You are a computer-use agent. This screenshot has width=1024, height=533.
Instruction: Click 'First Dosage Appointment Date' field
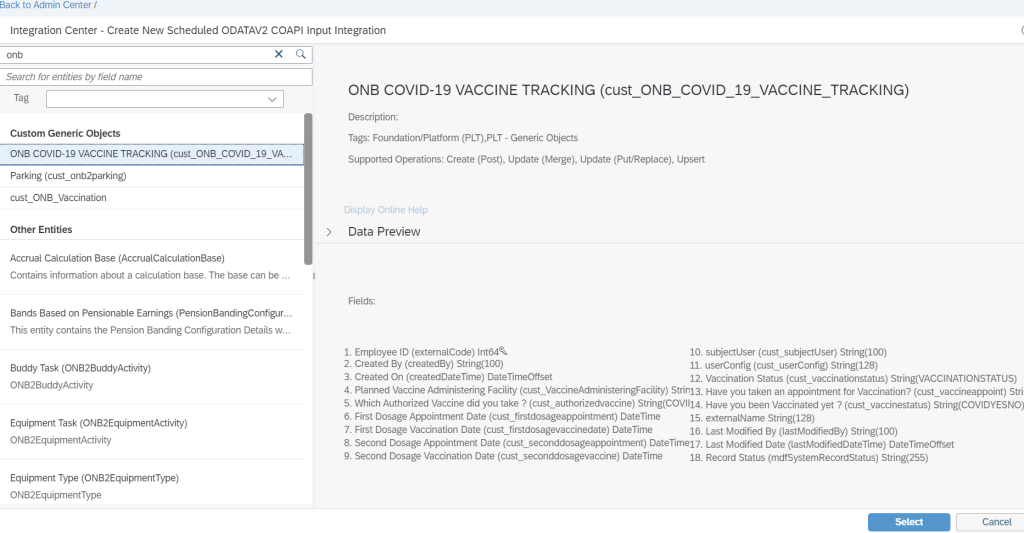502,416
